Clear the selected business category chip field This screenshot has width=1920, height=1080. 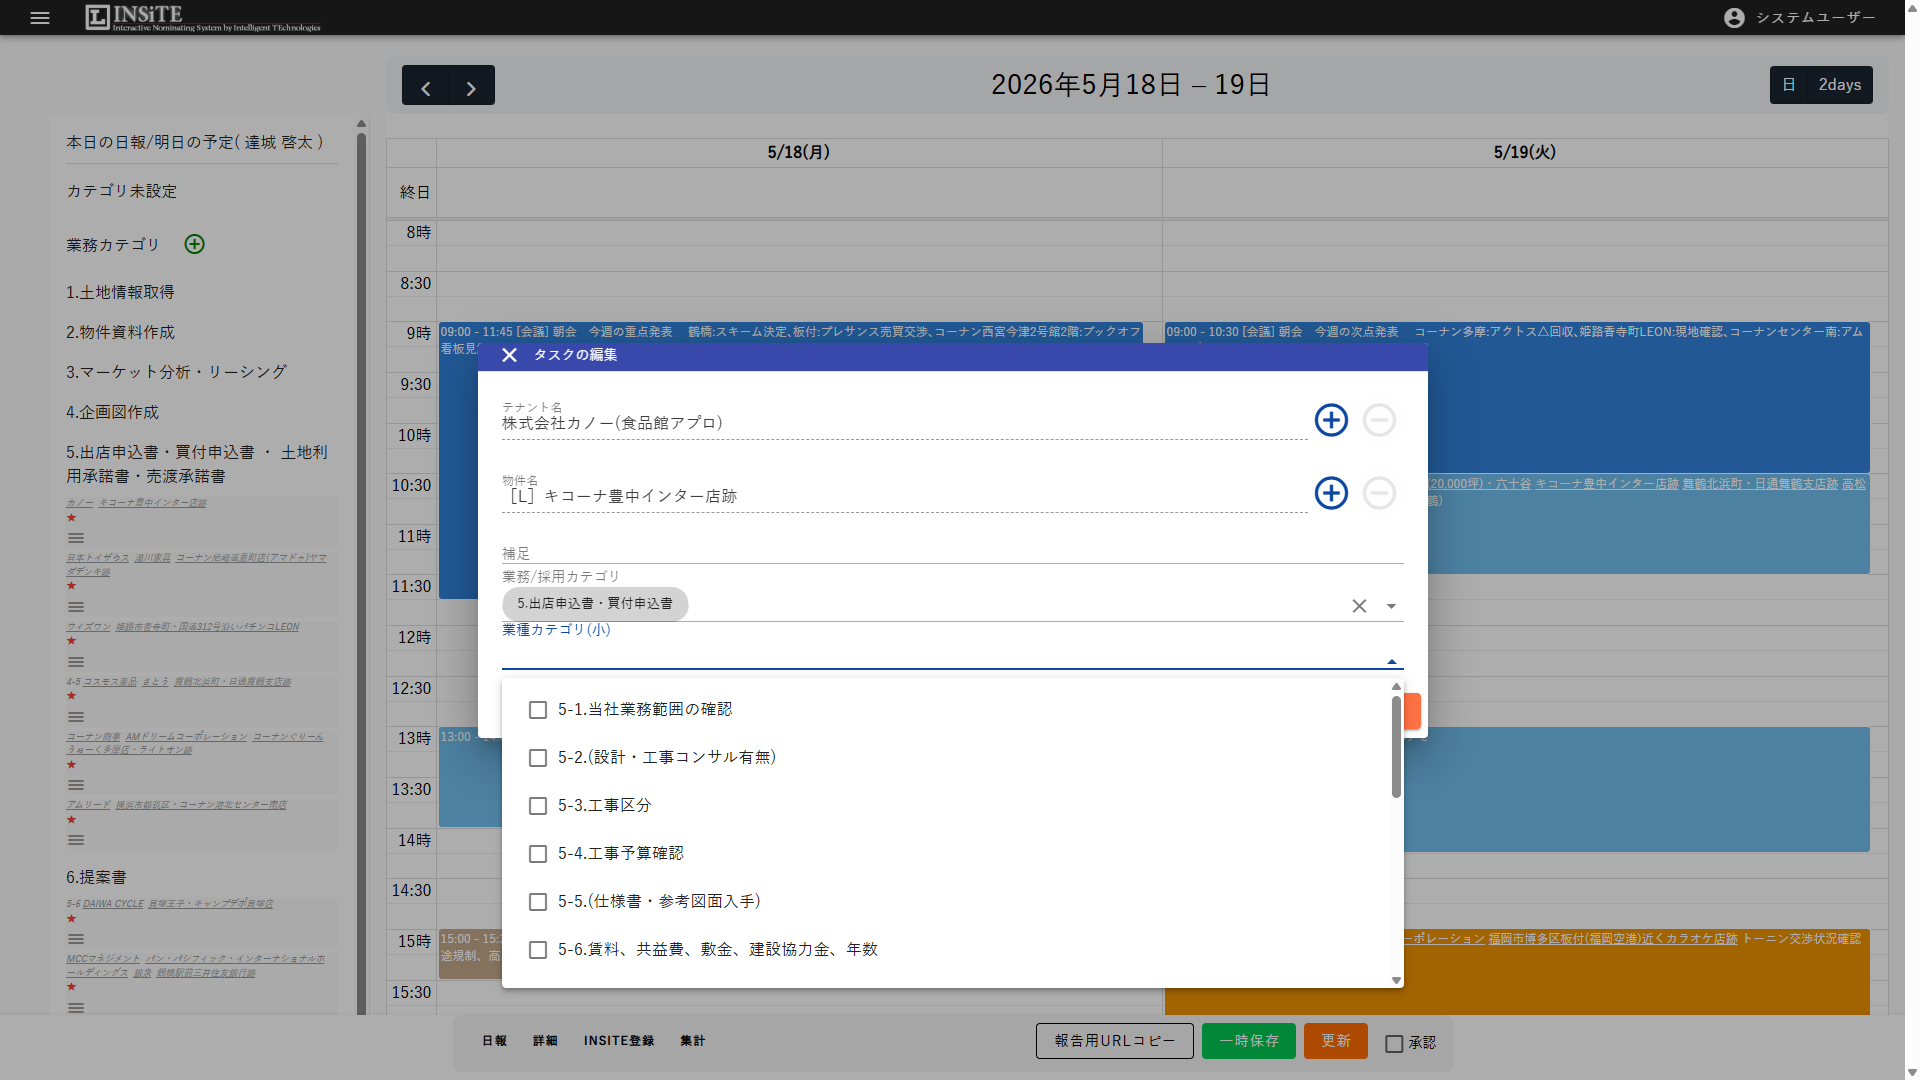pyautogui.click(x=1359, y=606)
